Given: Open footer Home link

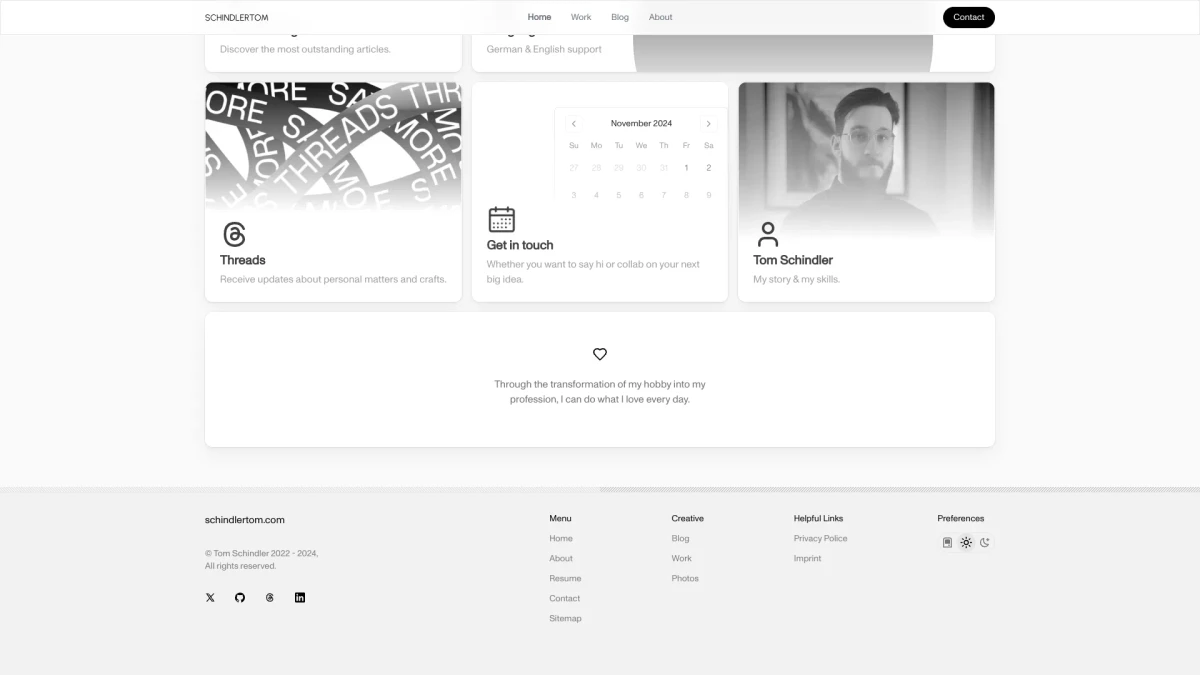Looking at the screenshot, I should [561, 538].
